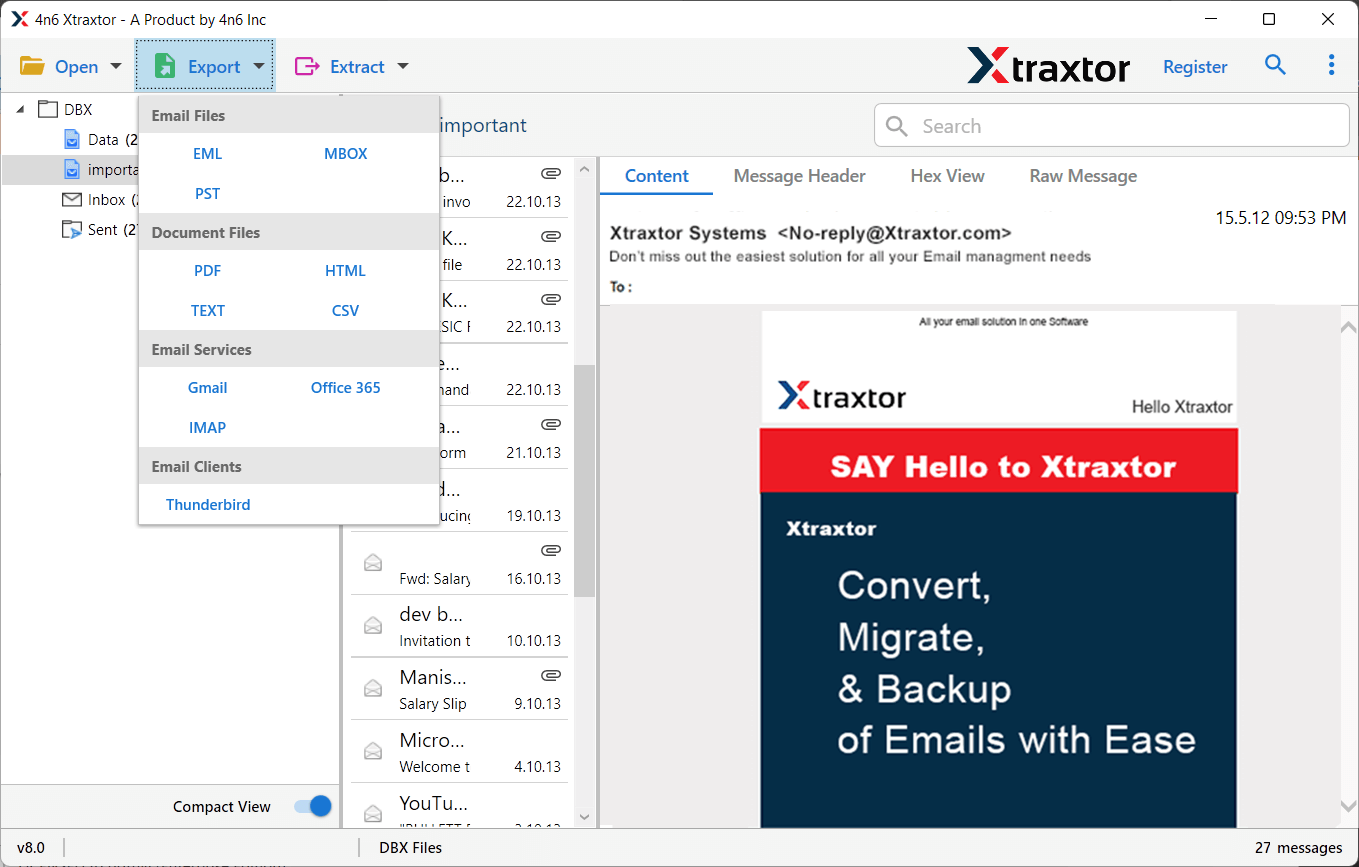1359x867 pixels.
Task: Click the magnifier icon in the Search box
Action: (x=897, y=127)
